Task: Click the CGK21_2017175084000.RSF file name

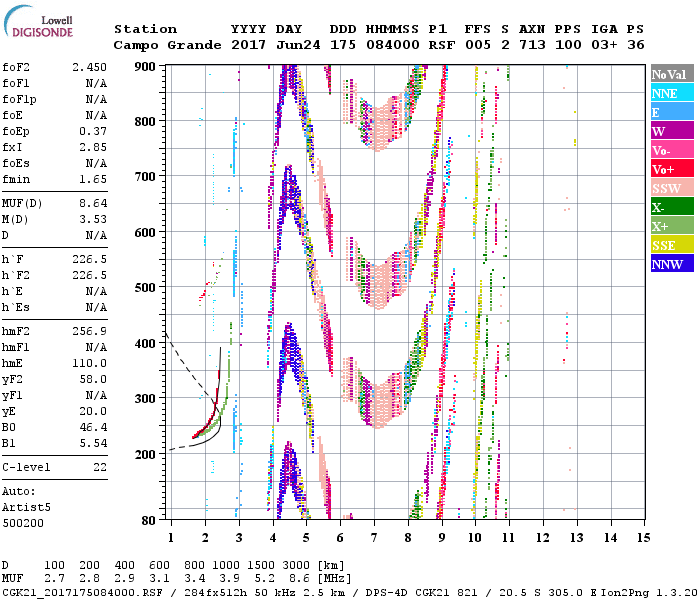Action: (x=83, y=592)
